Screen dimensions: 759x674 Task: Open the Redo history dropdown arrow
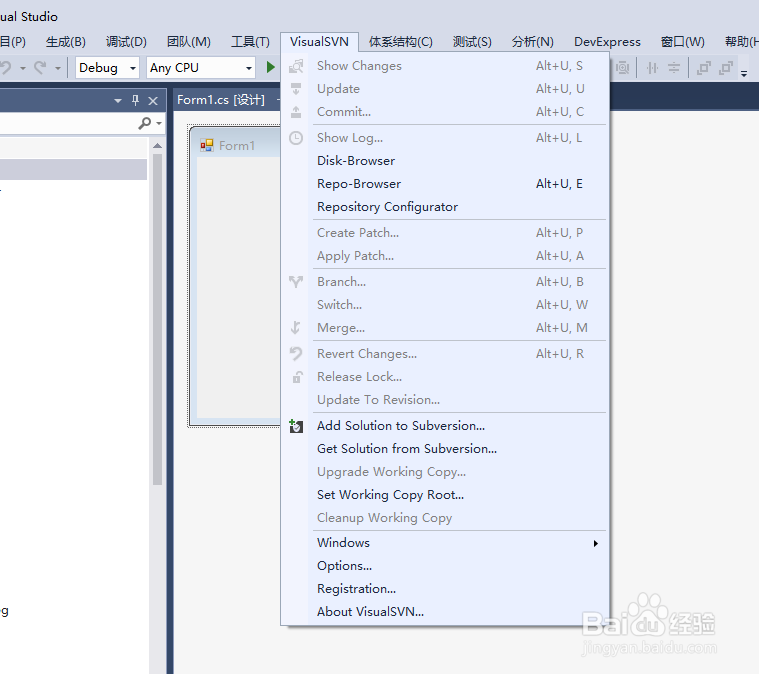(x=58, y=68)
